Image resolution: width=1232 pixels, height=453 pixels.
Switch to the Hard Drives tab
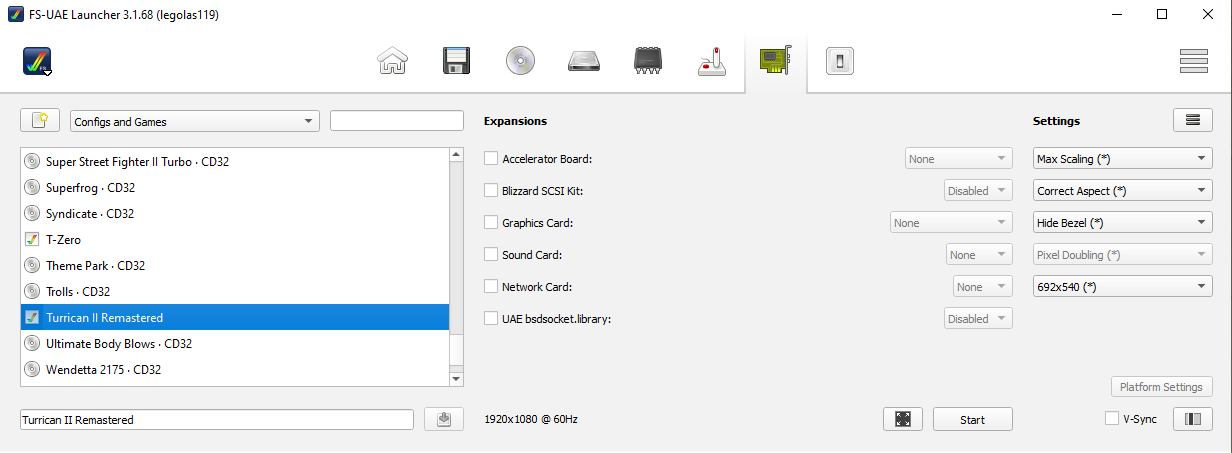pos(584,62)
